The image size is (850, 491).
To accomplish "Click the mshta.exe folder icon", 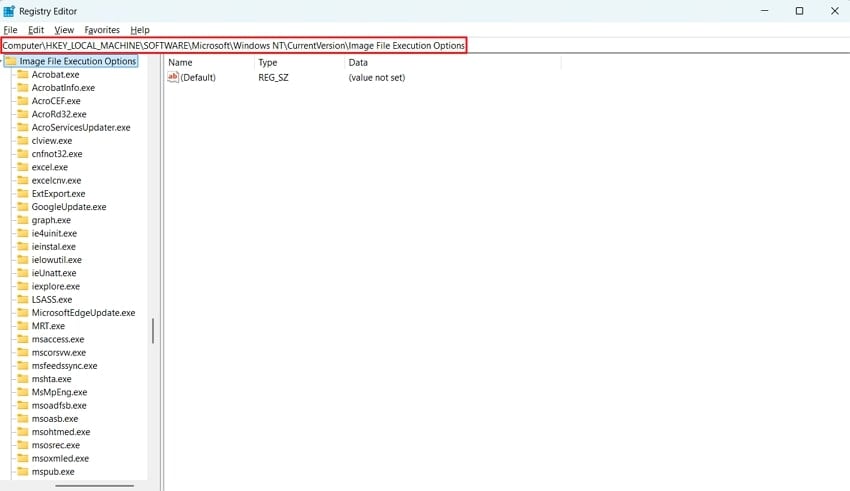I will pos(23,379).
